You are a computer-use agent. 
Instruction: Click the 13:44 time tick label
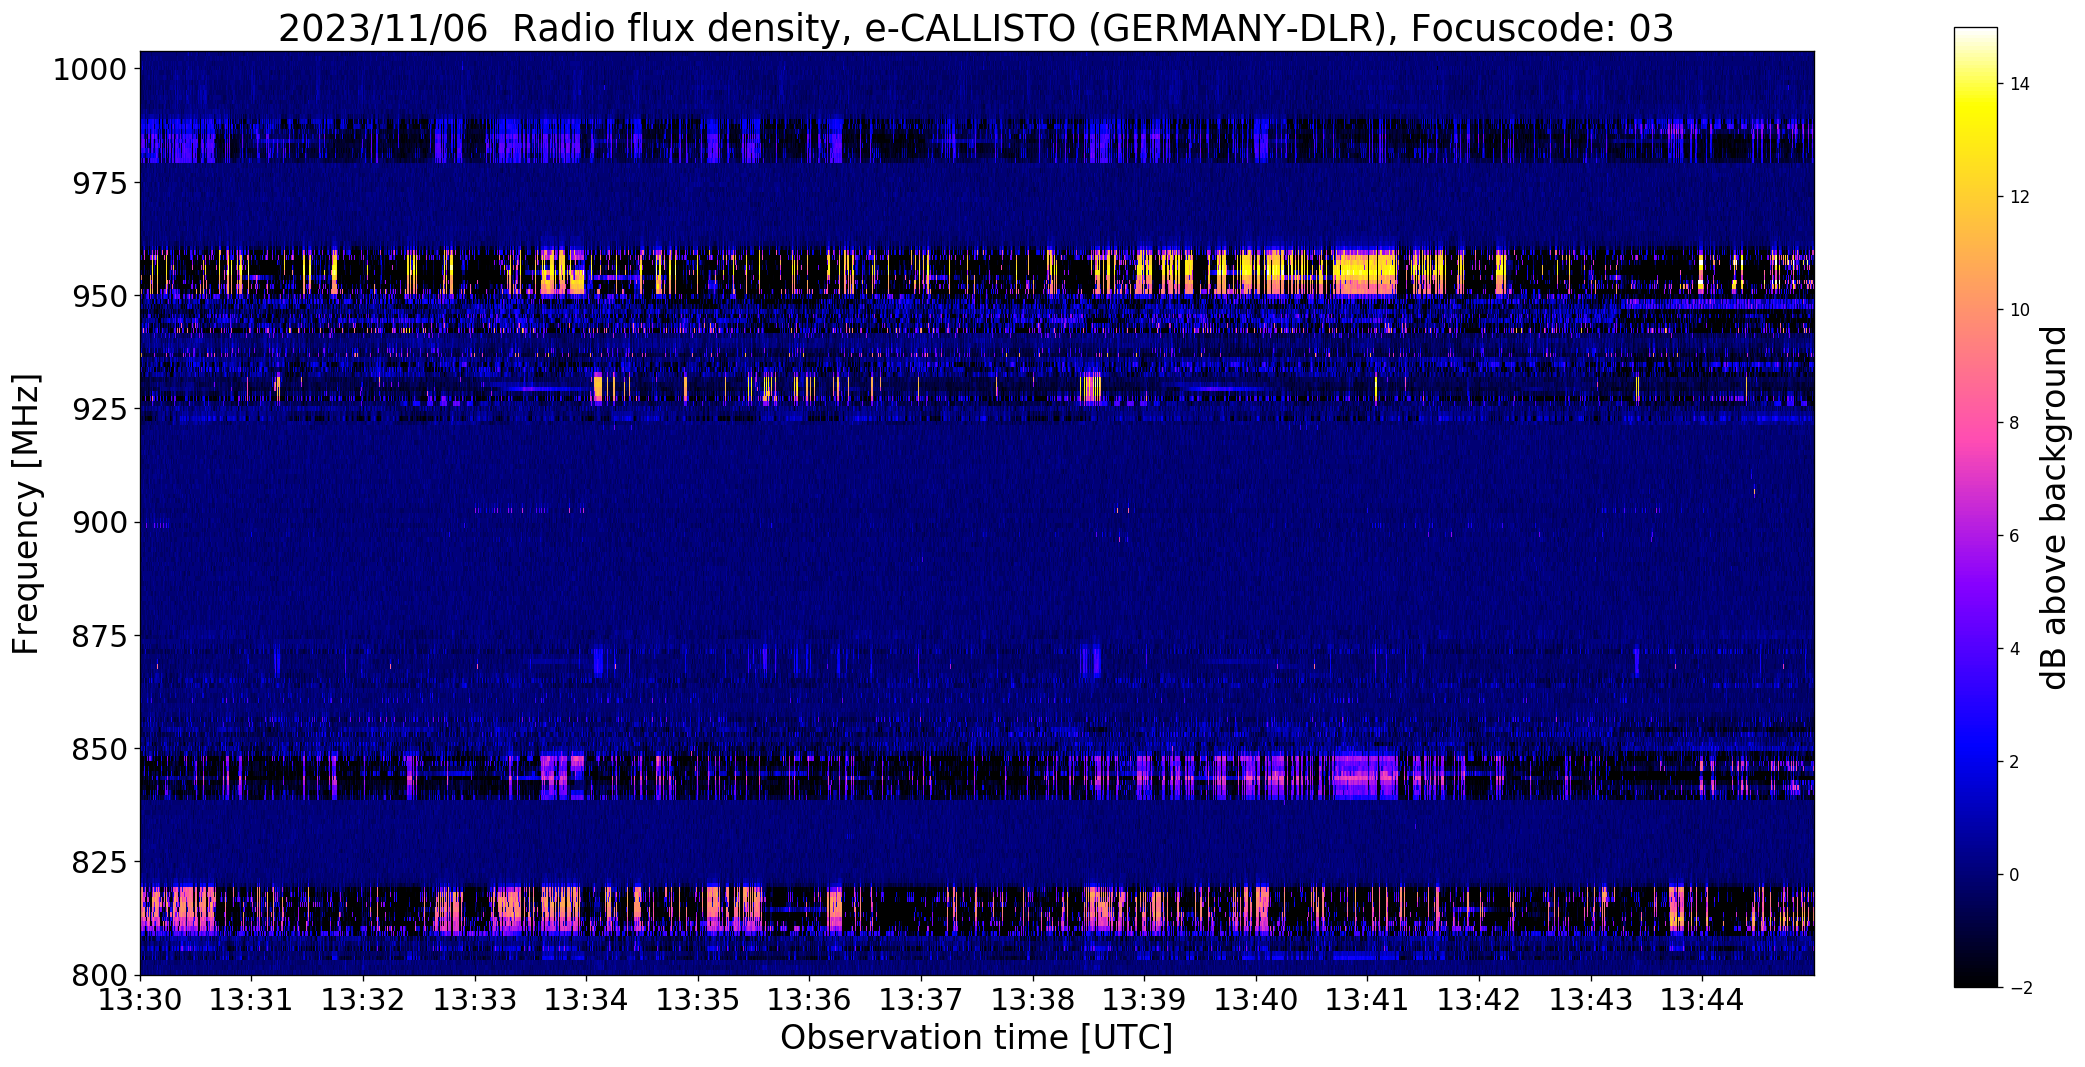(1702, 1000)
